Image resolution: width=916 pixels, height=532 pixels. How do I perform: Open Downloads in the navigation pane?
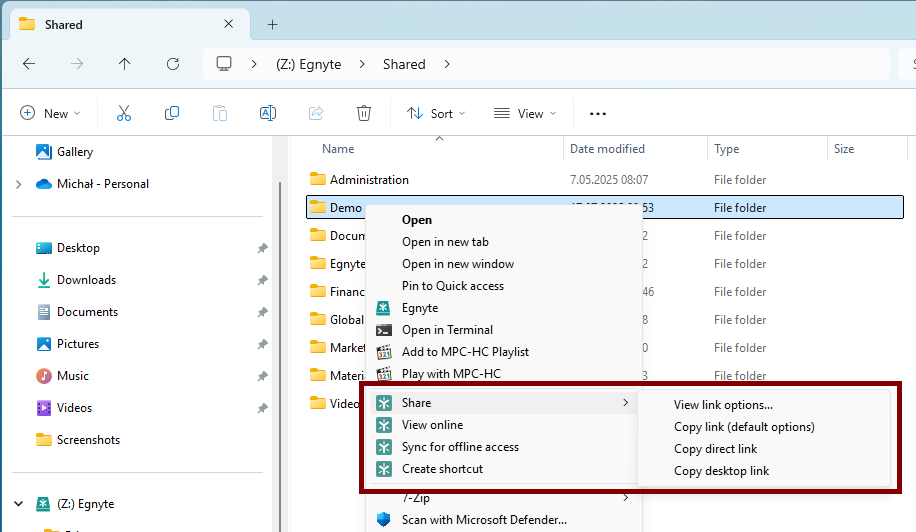tap(86, 280)
